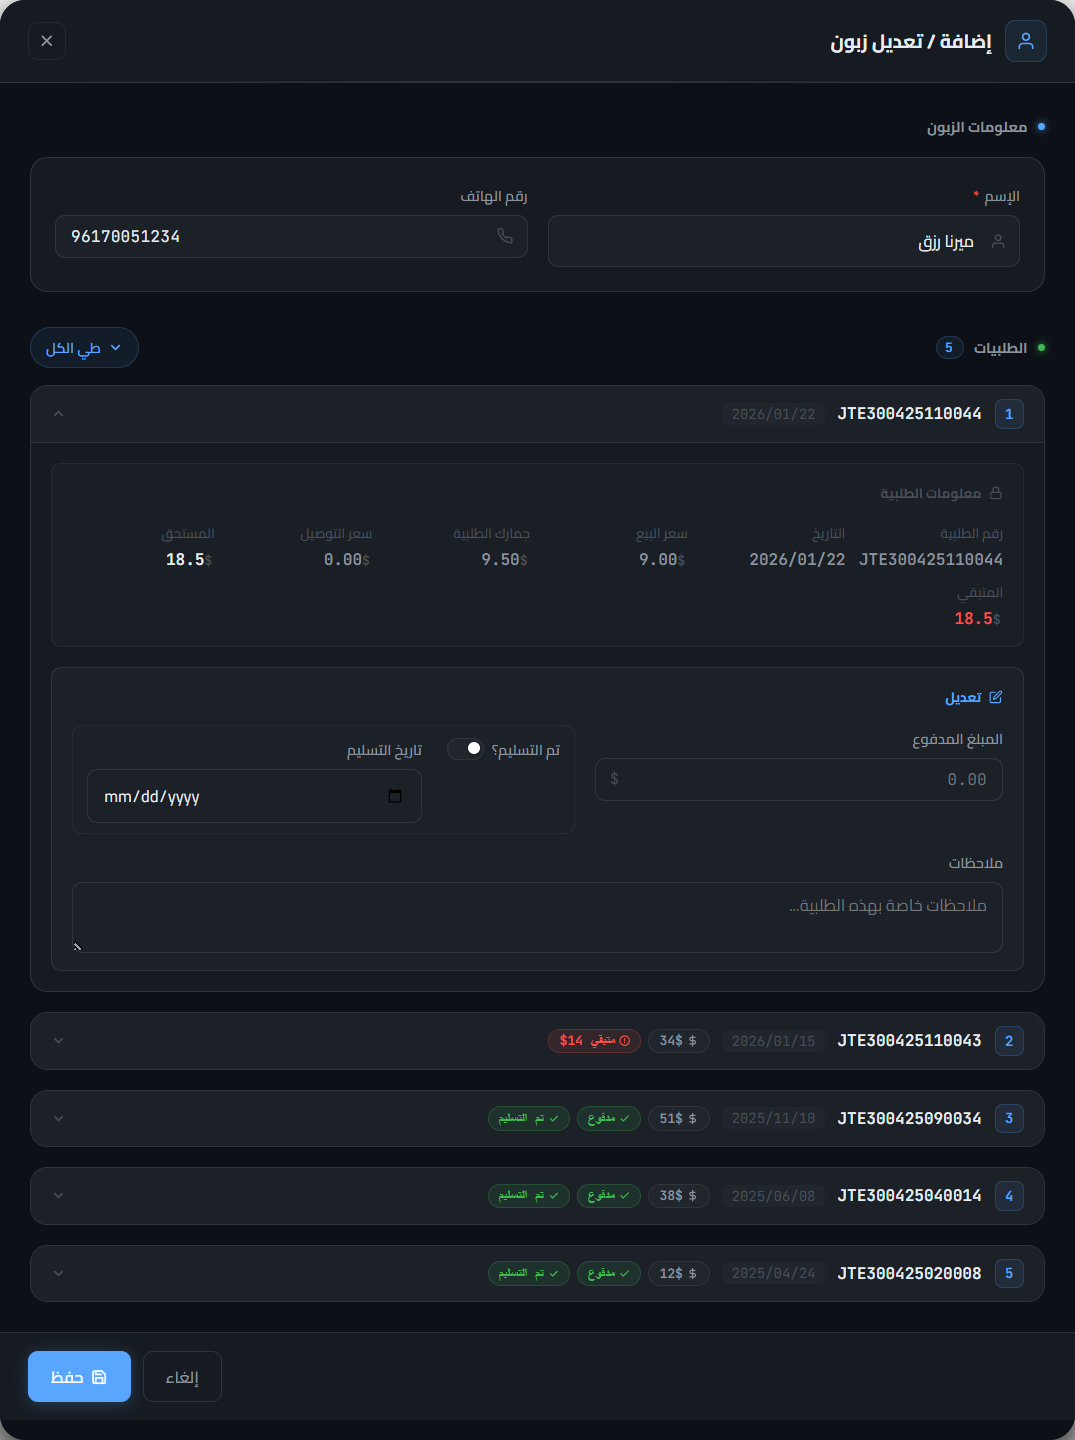Image resolution: width=1075 pixels, height=1440 pixels.
Task: Open the طي الكل collapse all dropdown
Action: [x=84, y=348]
